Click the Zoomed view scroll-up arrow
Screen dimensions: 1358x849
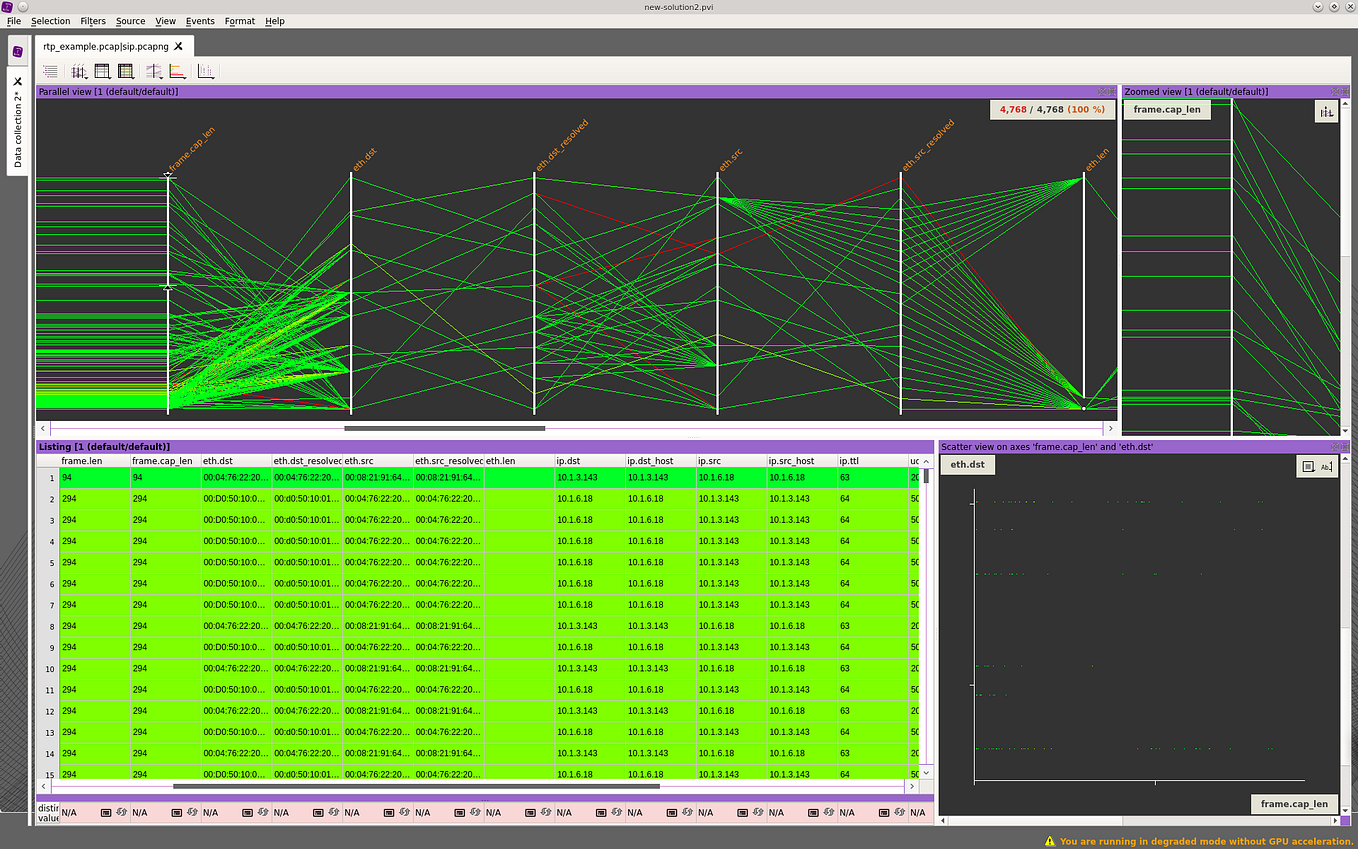1344,105
